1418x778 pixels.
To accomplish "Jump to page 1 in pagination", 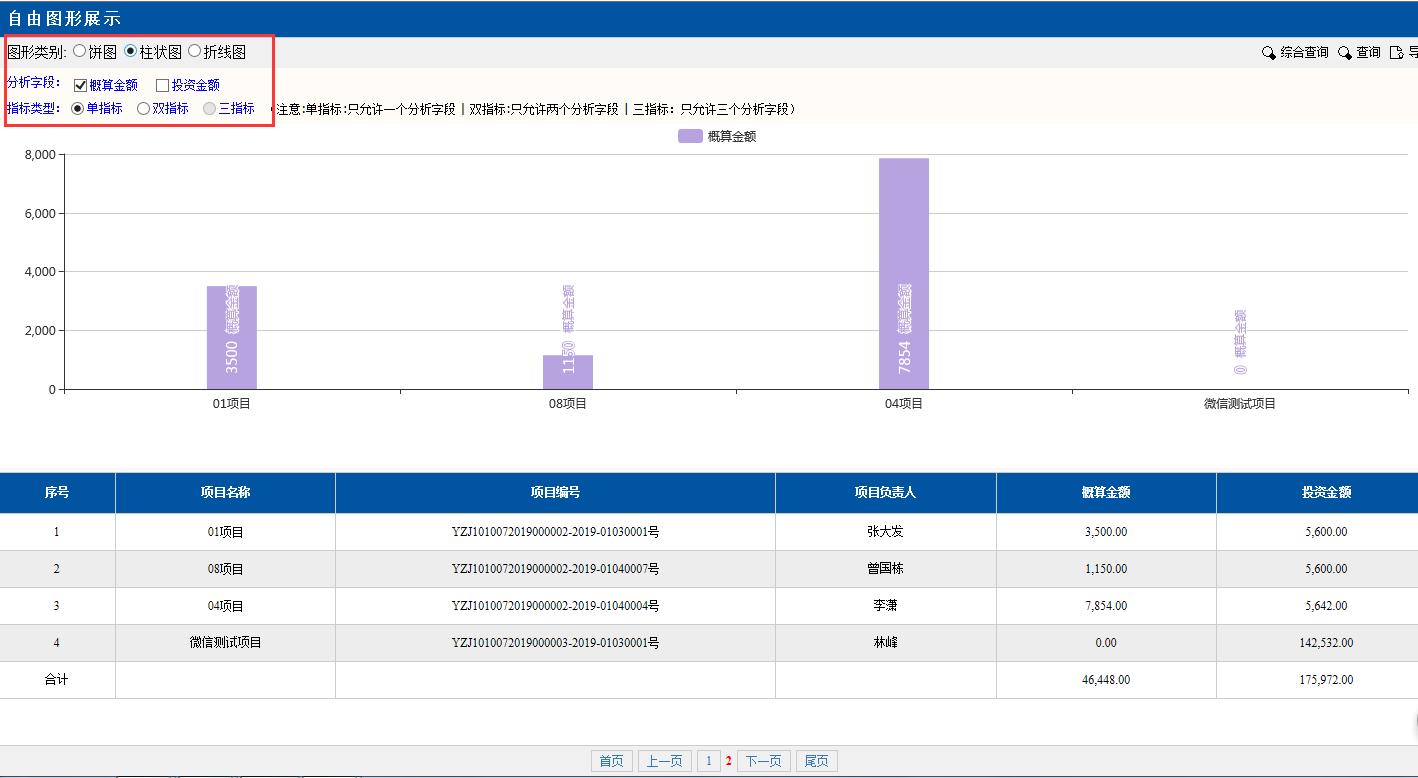I will pyautogui.click(x=708, y=761).
